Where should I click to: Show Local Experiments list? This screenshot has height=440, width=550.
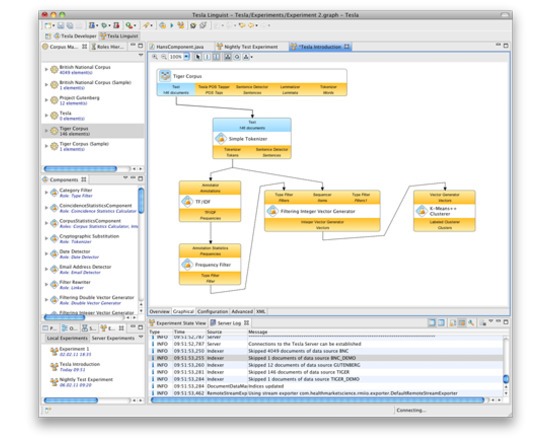[67, 338]
